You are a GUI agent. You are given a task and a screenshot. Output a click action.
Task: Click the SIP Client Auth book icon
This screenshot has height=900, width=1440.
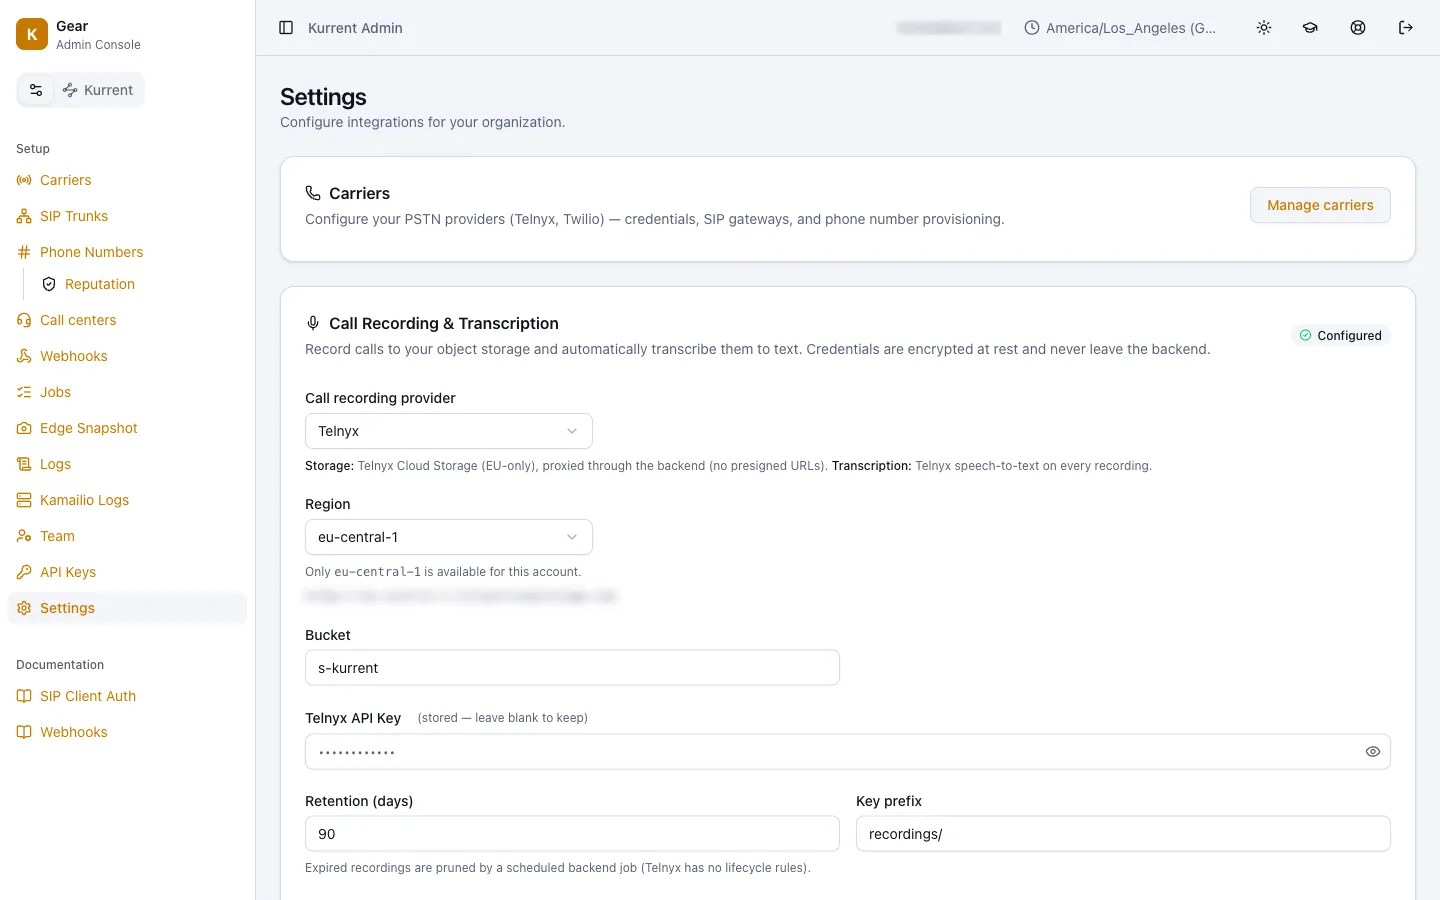pos(24,696)
